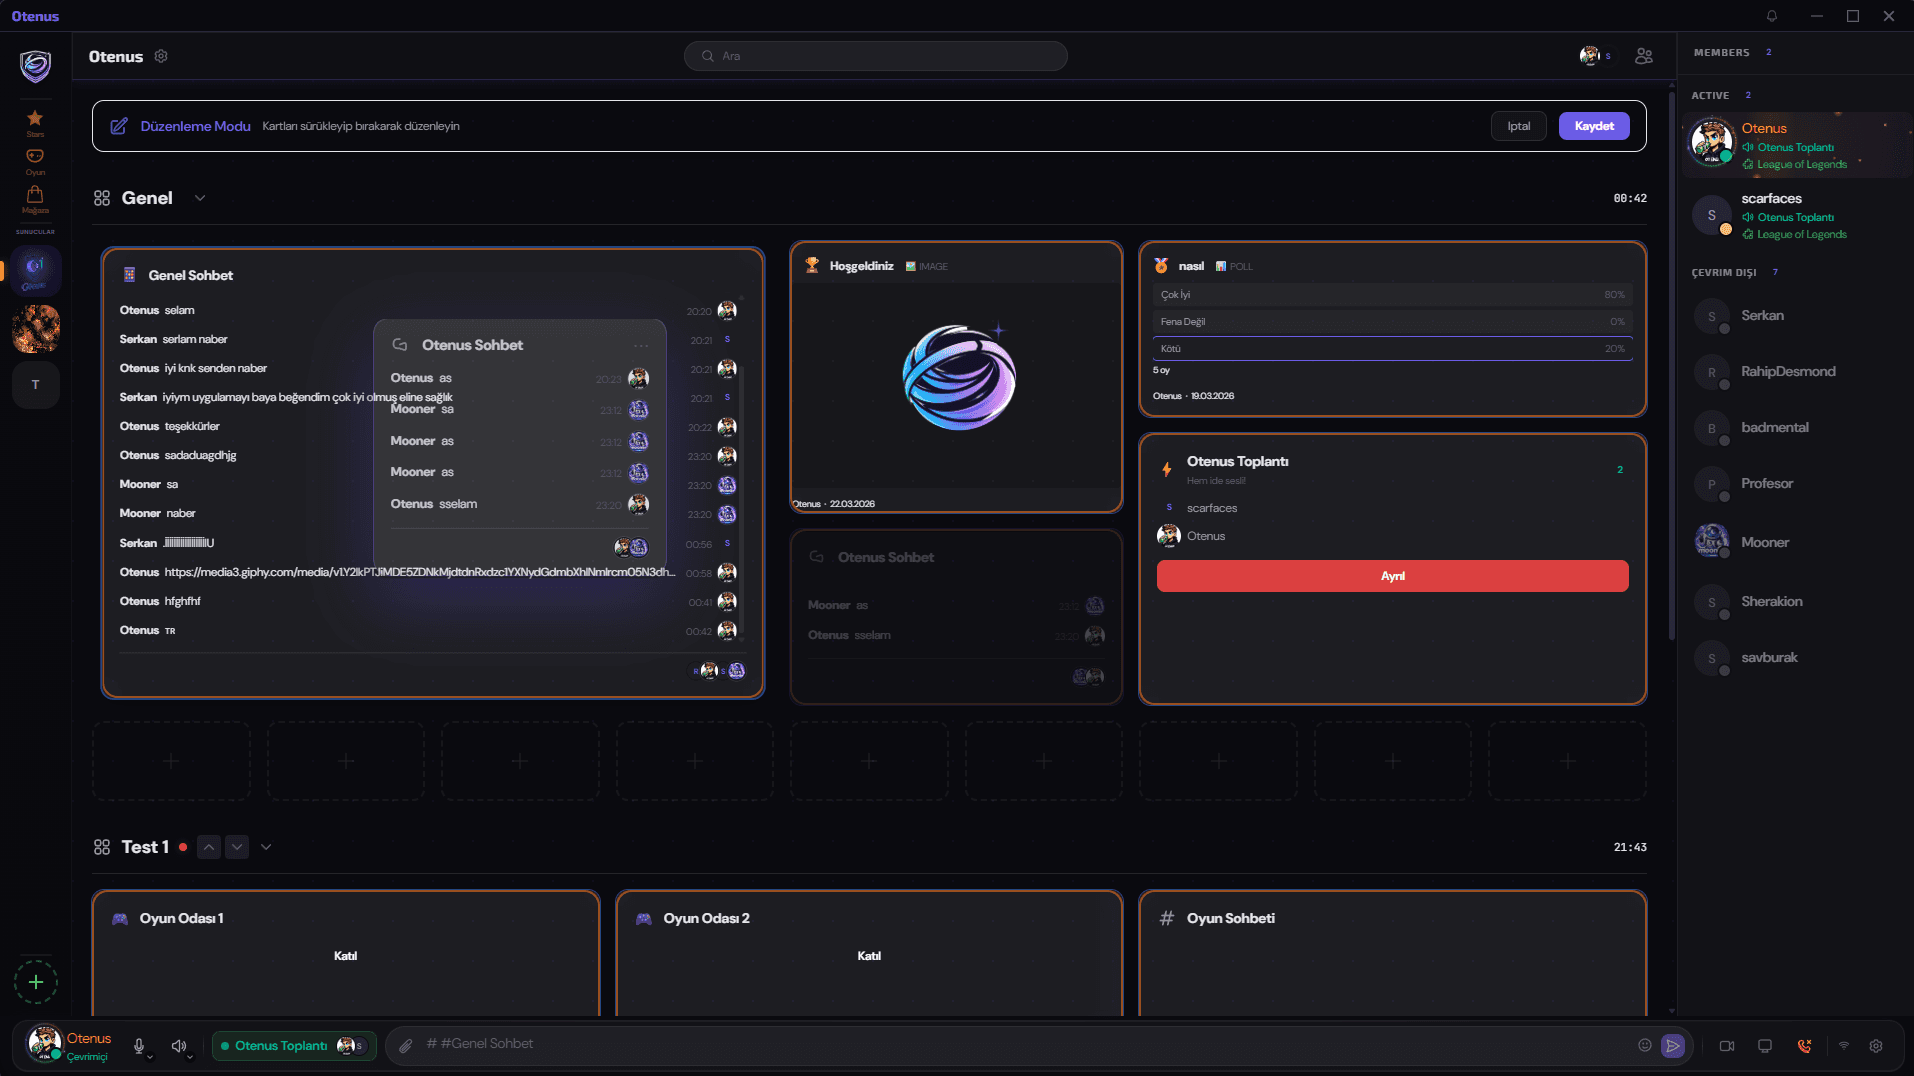The width and height of the screenshot is (1914, 1076).
Task: Click the send message arrow icon
Action: coord(1672,1046)
